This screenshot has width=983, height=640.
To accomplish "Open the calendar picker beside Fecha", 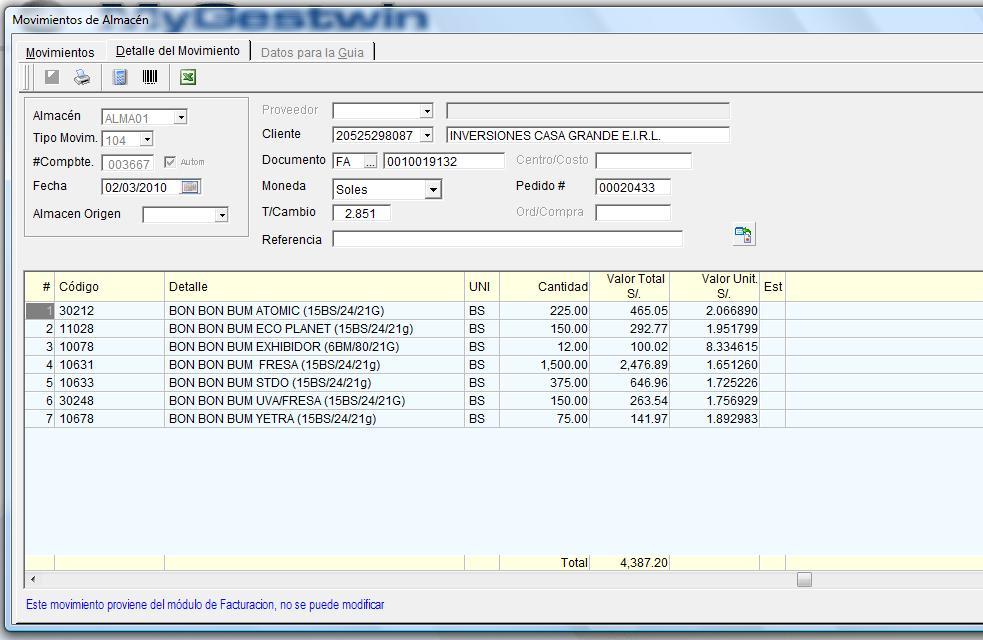I will tap(190, 187).
